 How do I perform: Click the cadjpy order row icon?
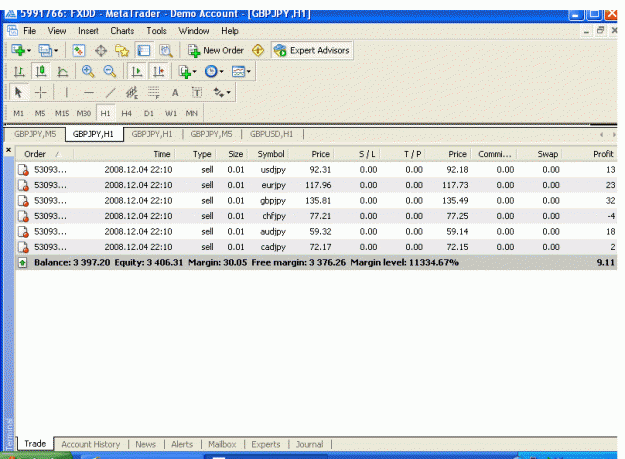click(24, 247)
